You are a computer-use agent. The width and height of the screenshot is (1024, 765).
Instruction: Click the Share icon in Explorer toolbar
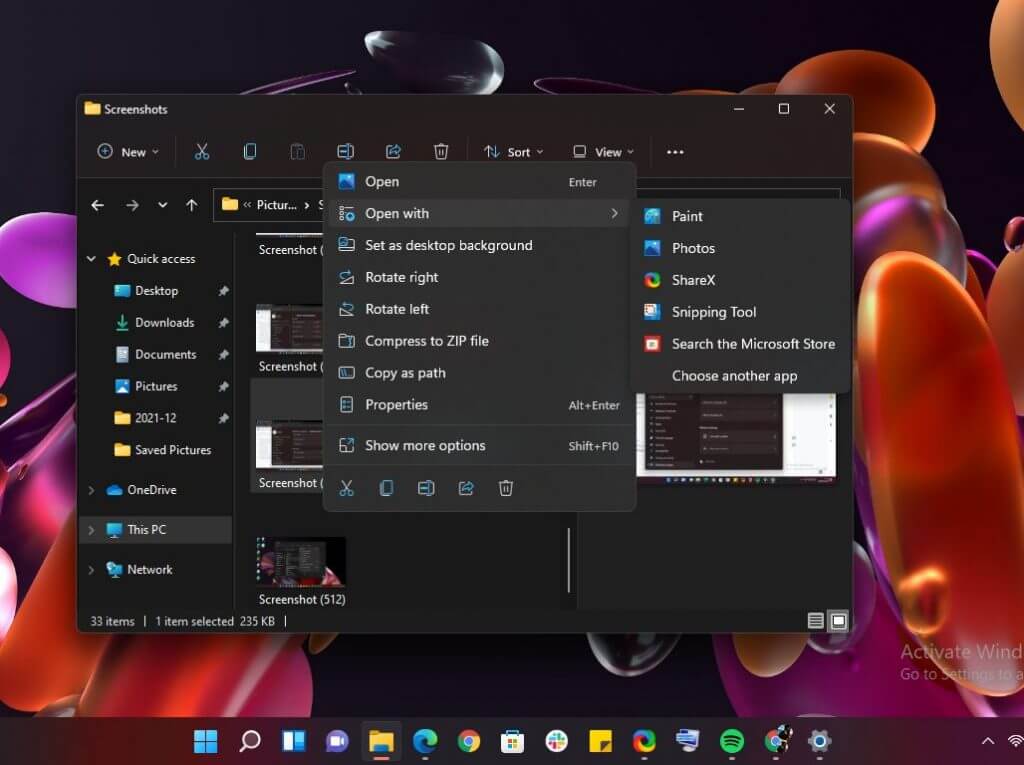[393, 152]
